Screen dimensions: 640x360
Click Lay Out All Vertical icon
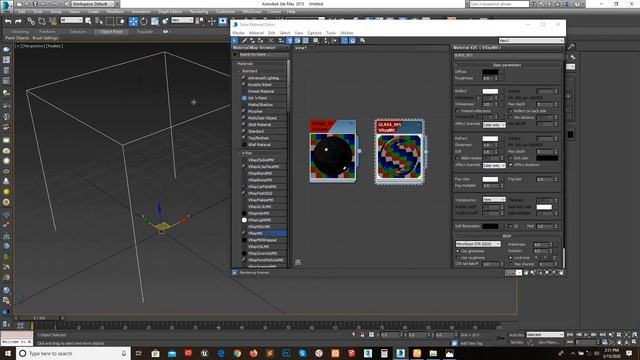(x=326, y=40)
